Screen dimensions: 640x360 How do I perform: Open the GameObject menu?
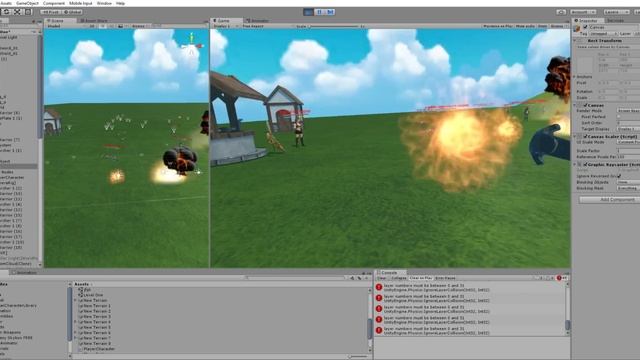tap(27, 3)
